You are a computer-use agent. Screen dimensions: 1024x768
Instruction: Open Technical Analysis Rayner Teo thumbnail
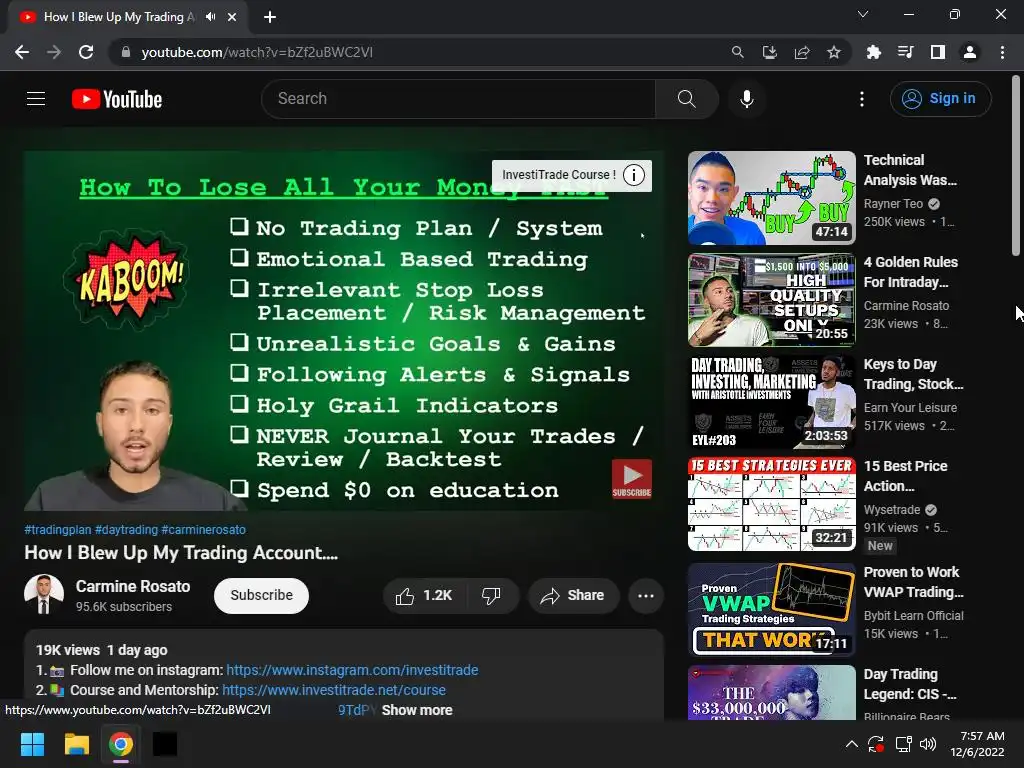[771, 198]
